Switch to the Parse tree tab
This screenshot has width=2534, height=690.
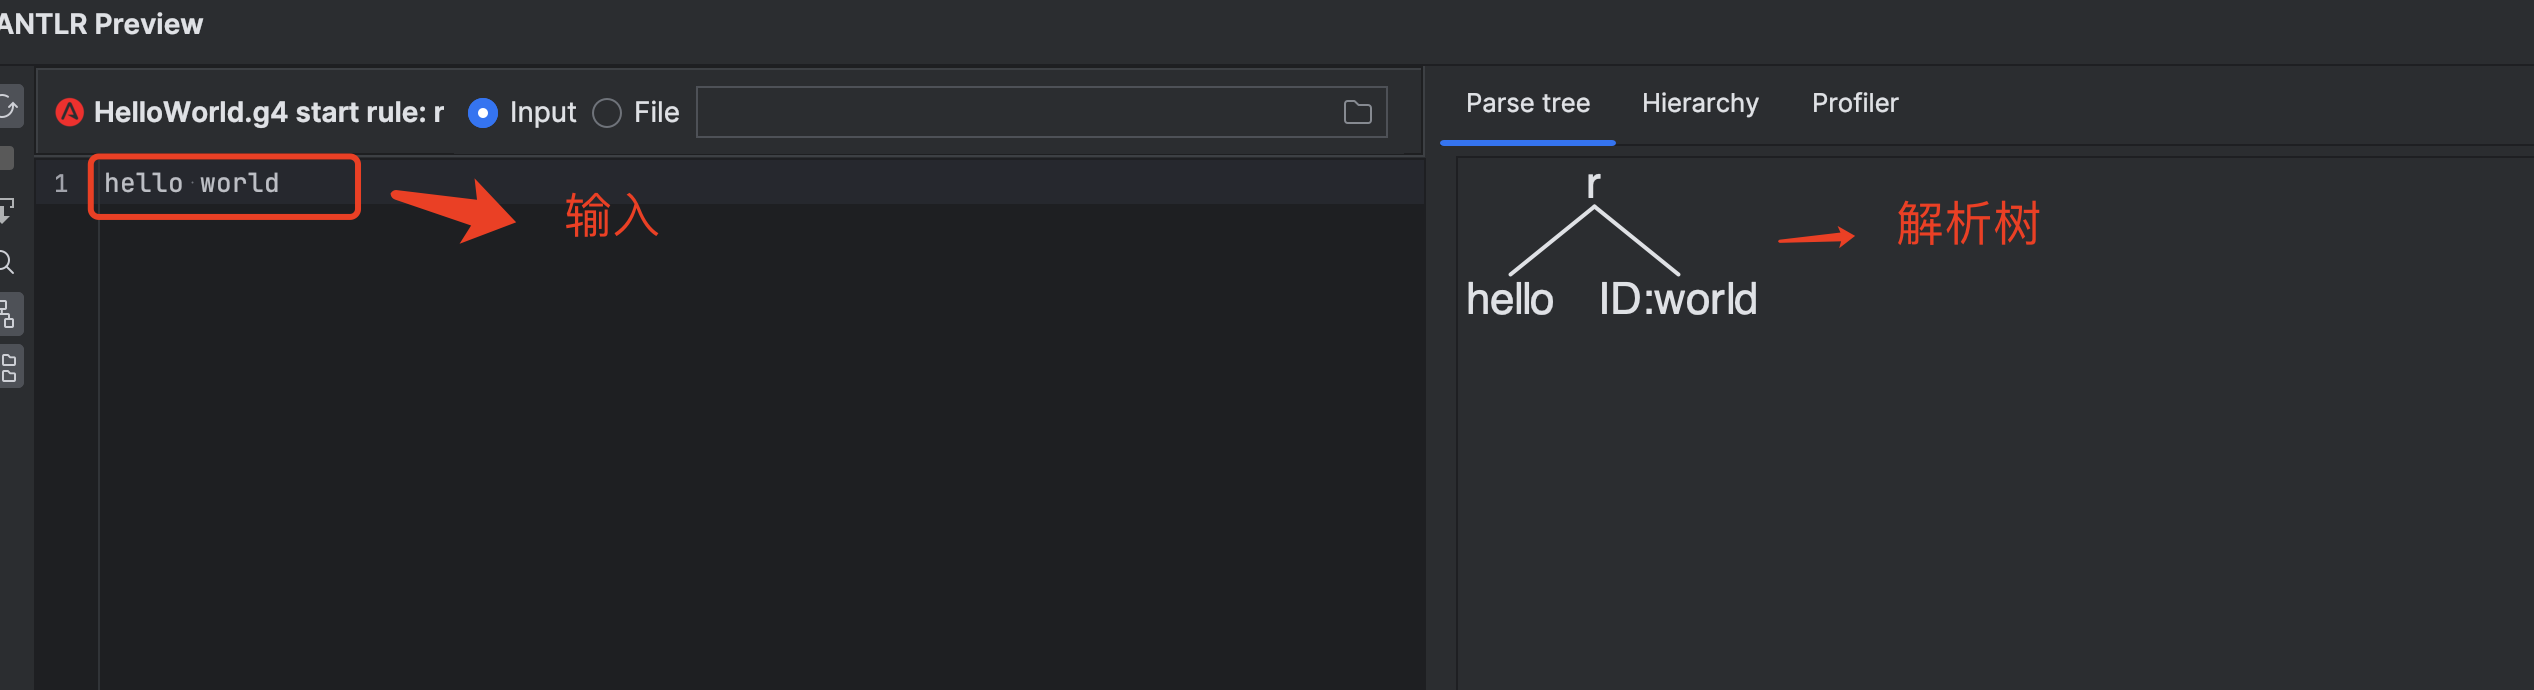(1527, 103)
